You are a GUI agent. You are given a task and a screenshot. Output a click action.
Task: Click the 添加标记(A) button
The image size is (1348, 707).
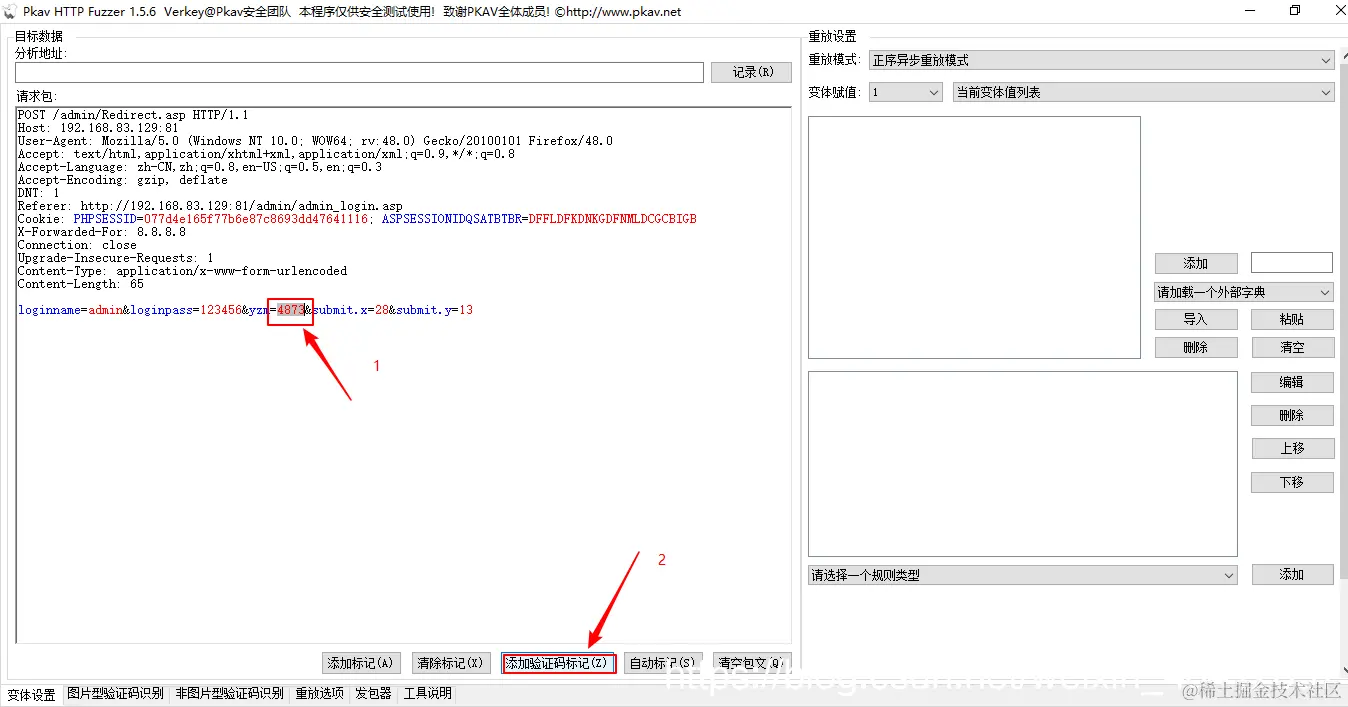362,663
